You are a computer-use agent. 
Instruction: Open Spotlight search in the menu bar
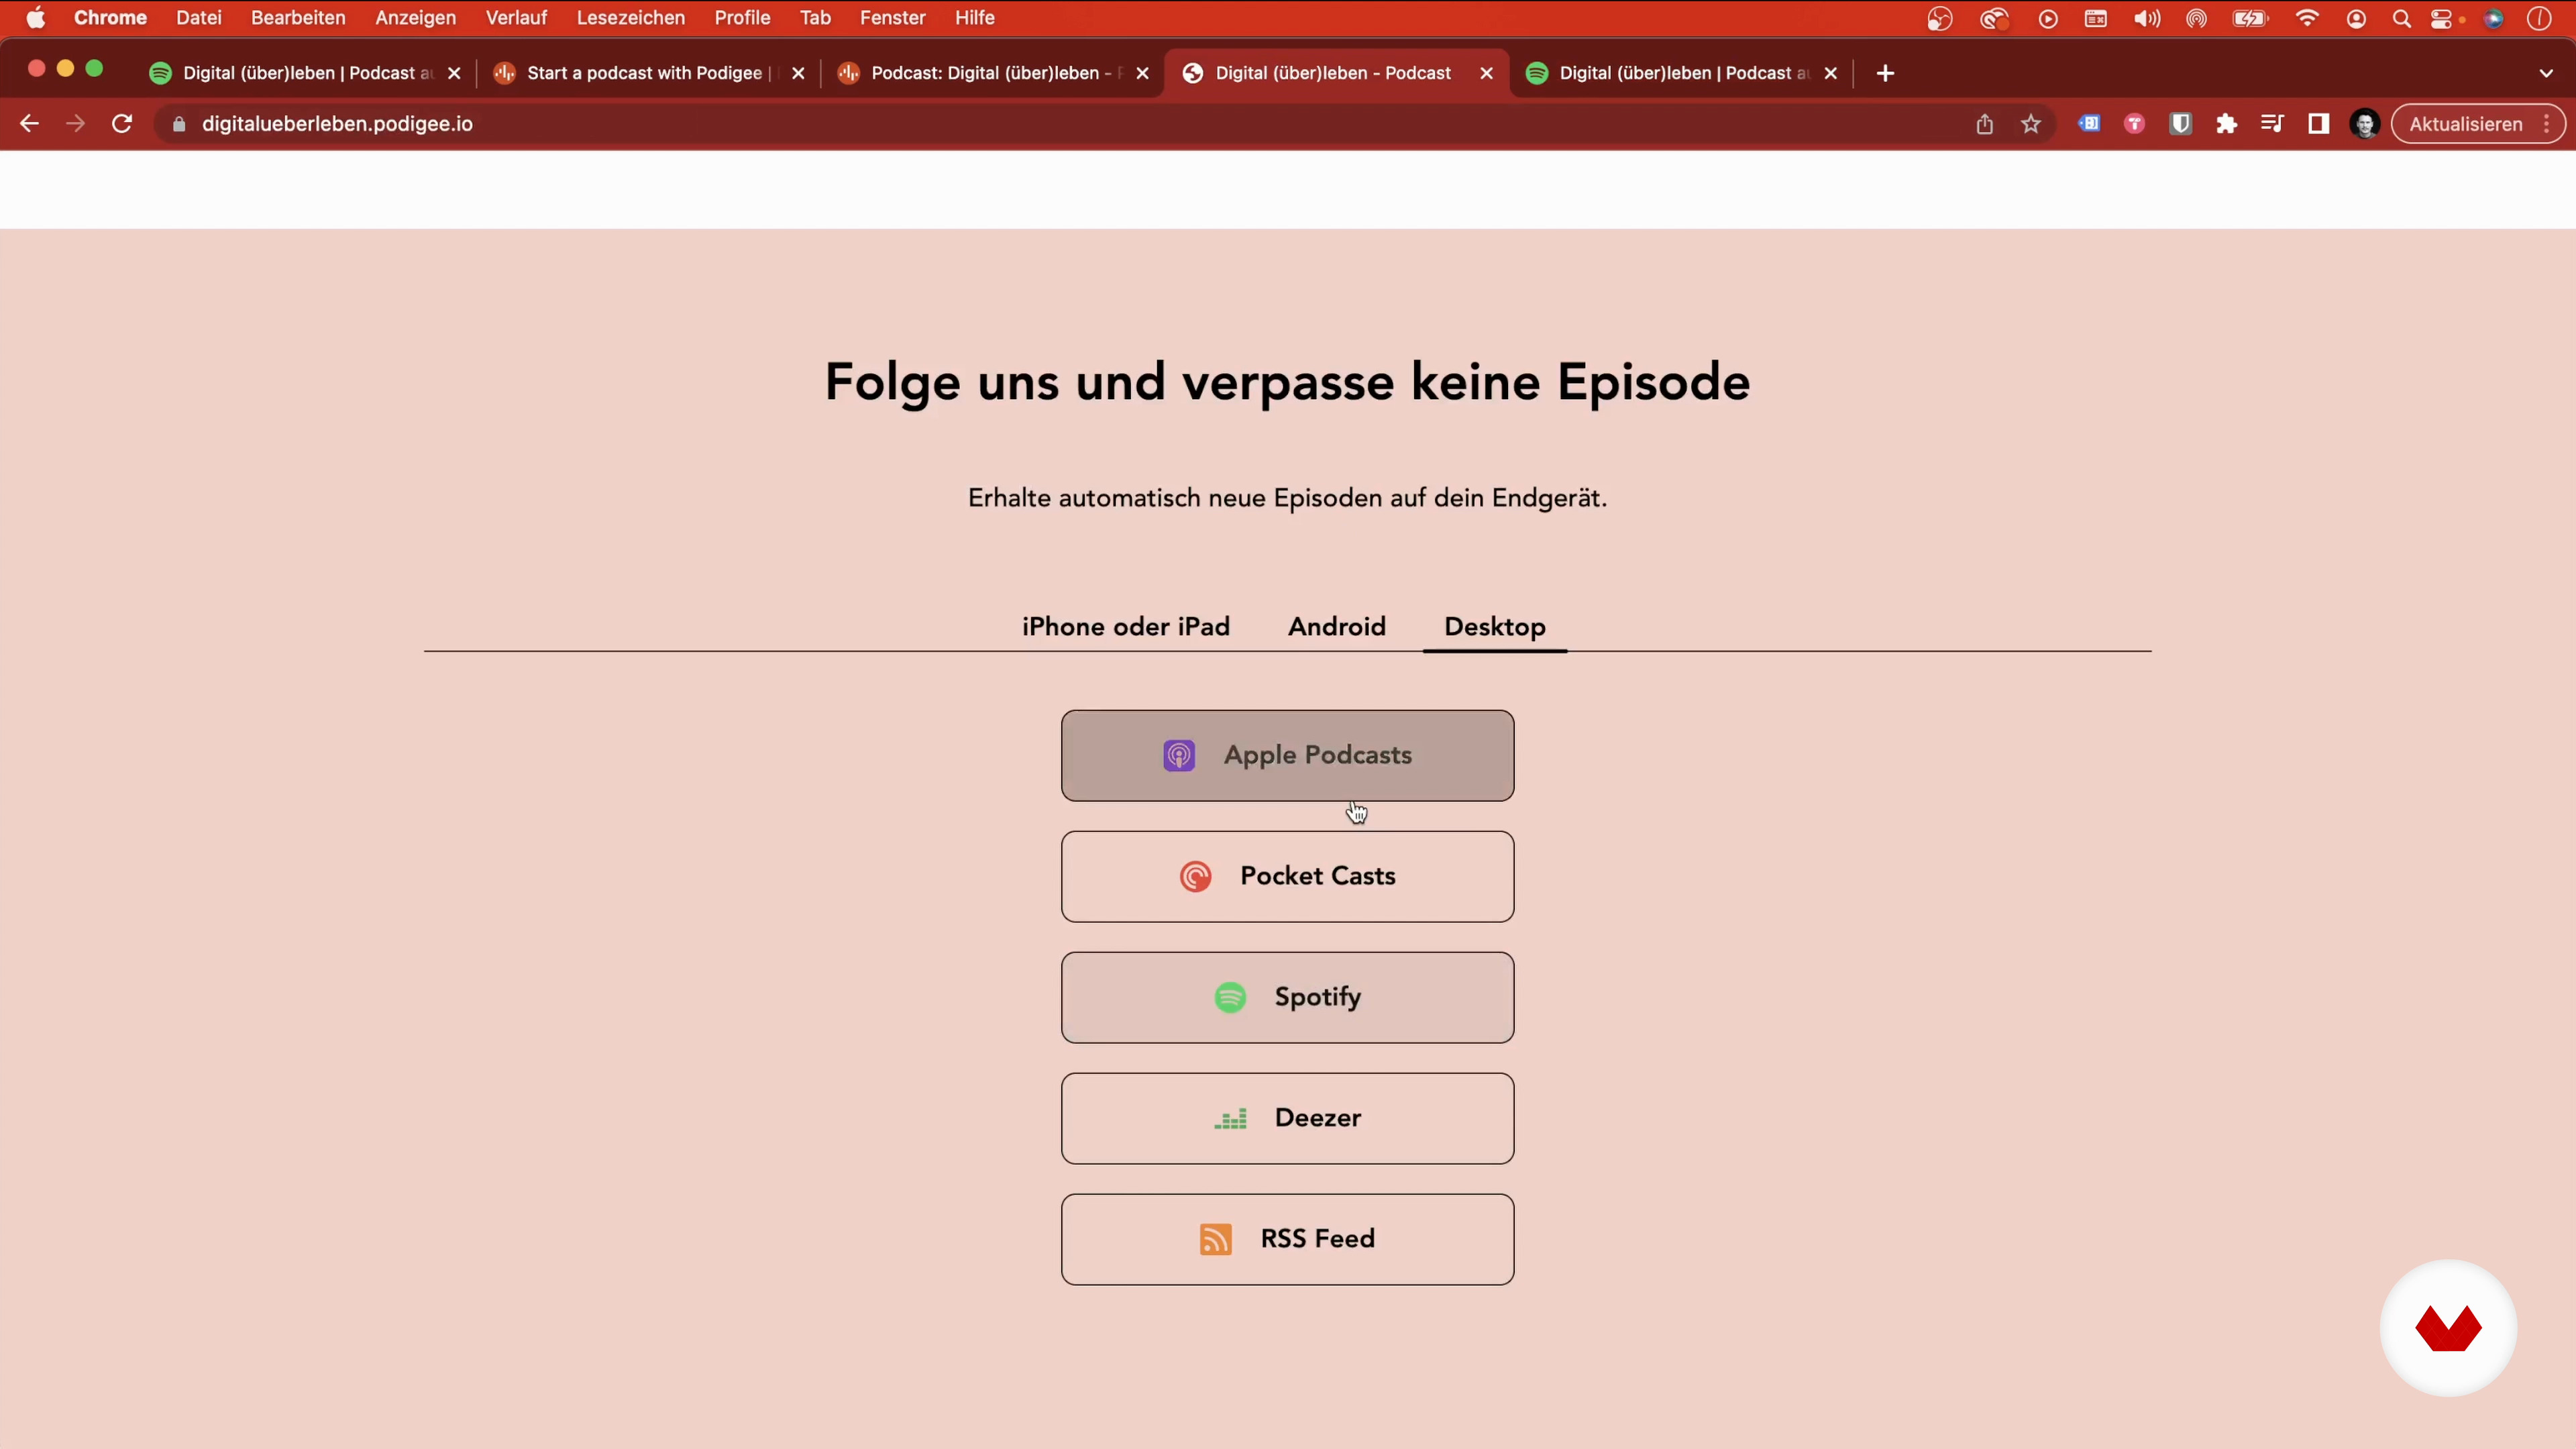click(x=2401, y=18)
